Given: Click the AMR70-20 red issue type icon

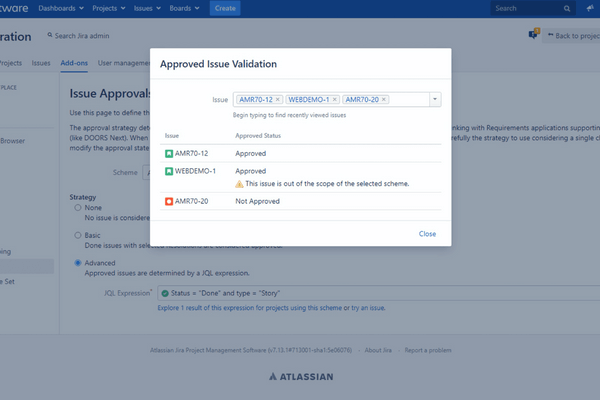Looking at the screenshot, I should coord(169,201).
